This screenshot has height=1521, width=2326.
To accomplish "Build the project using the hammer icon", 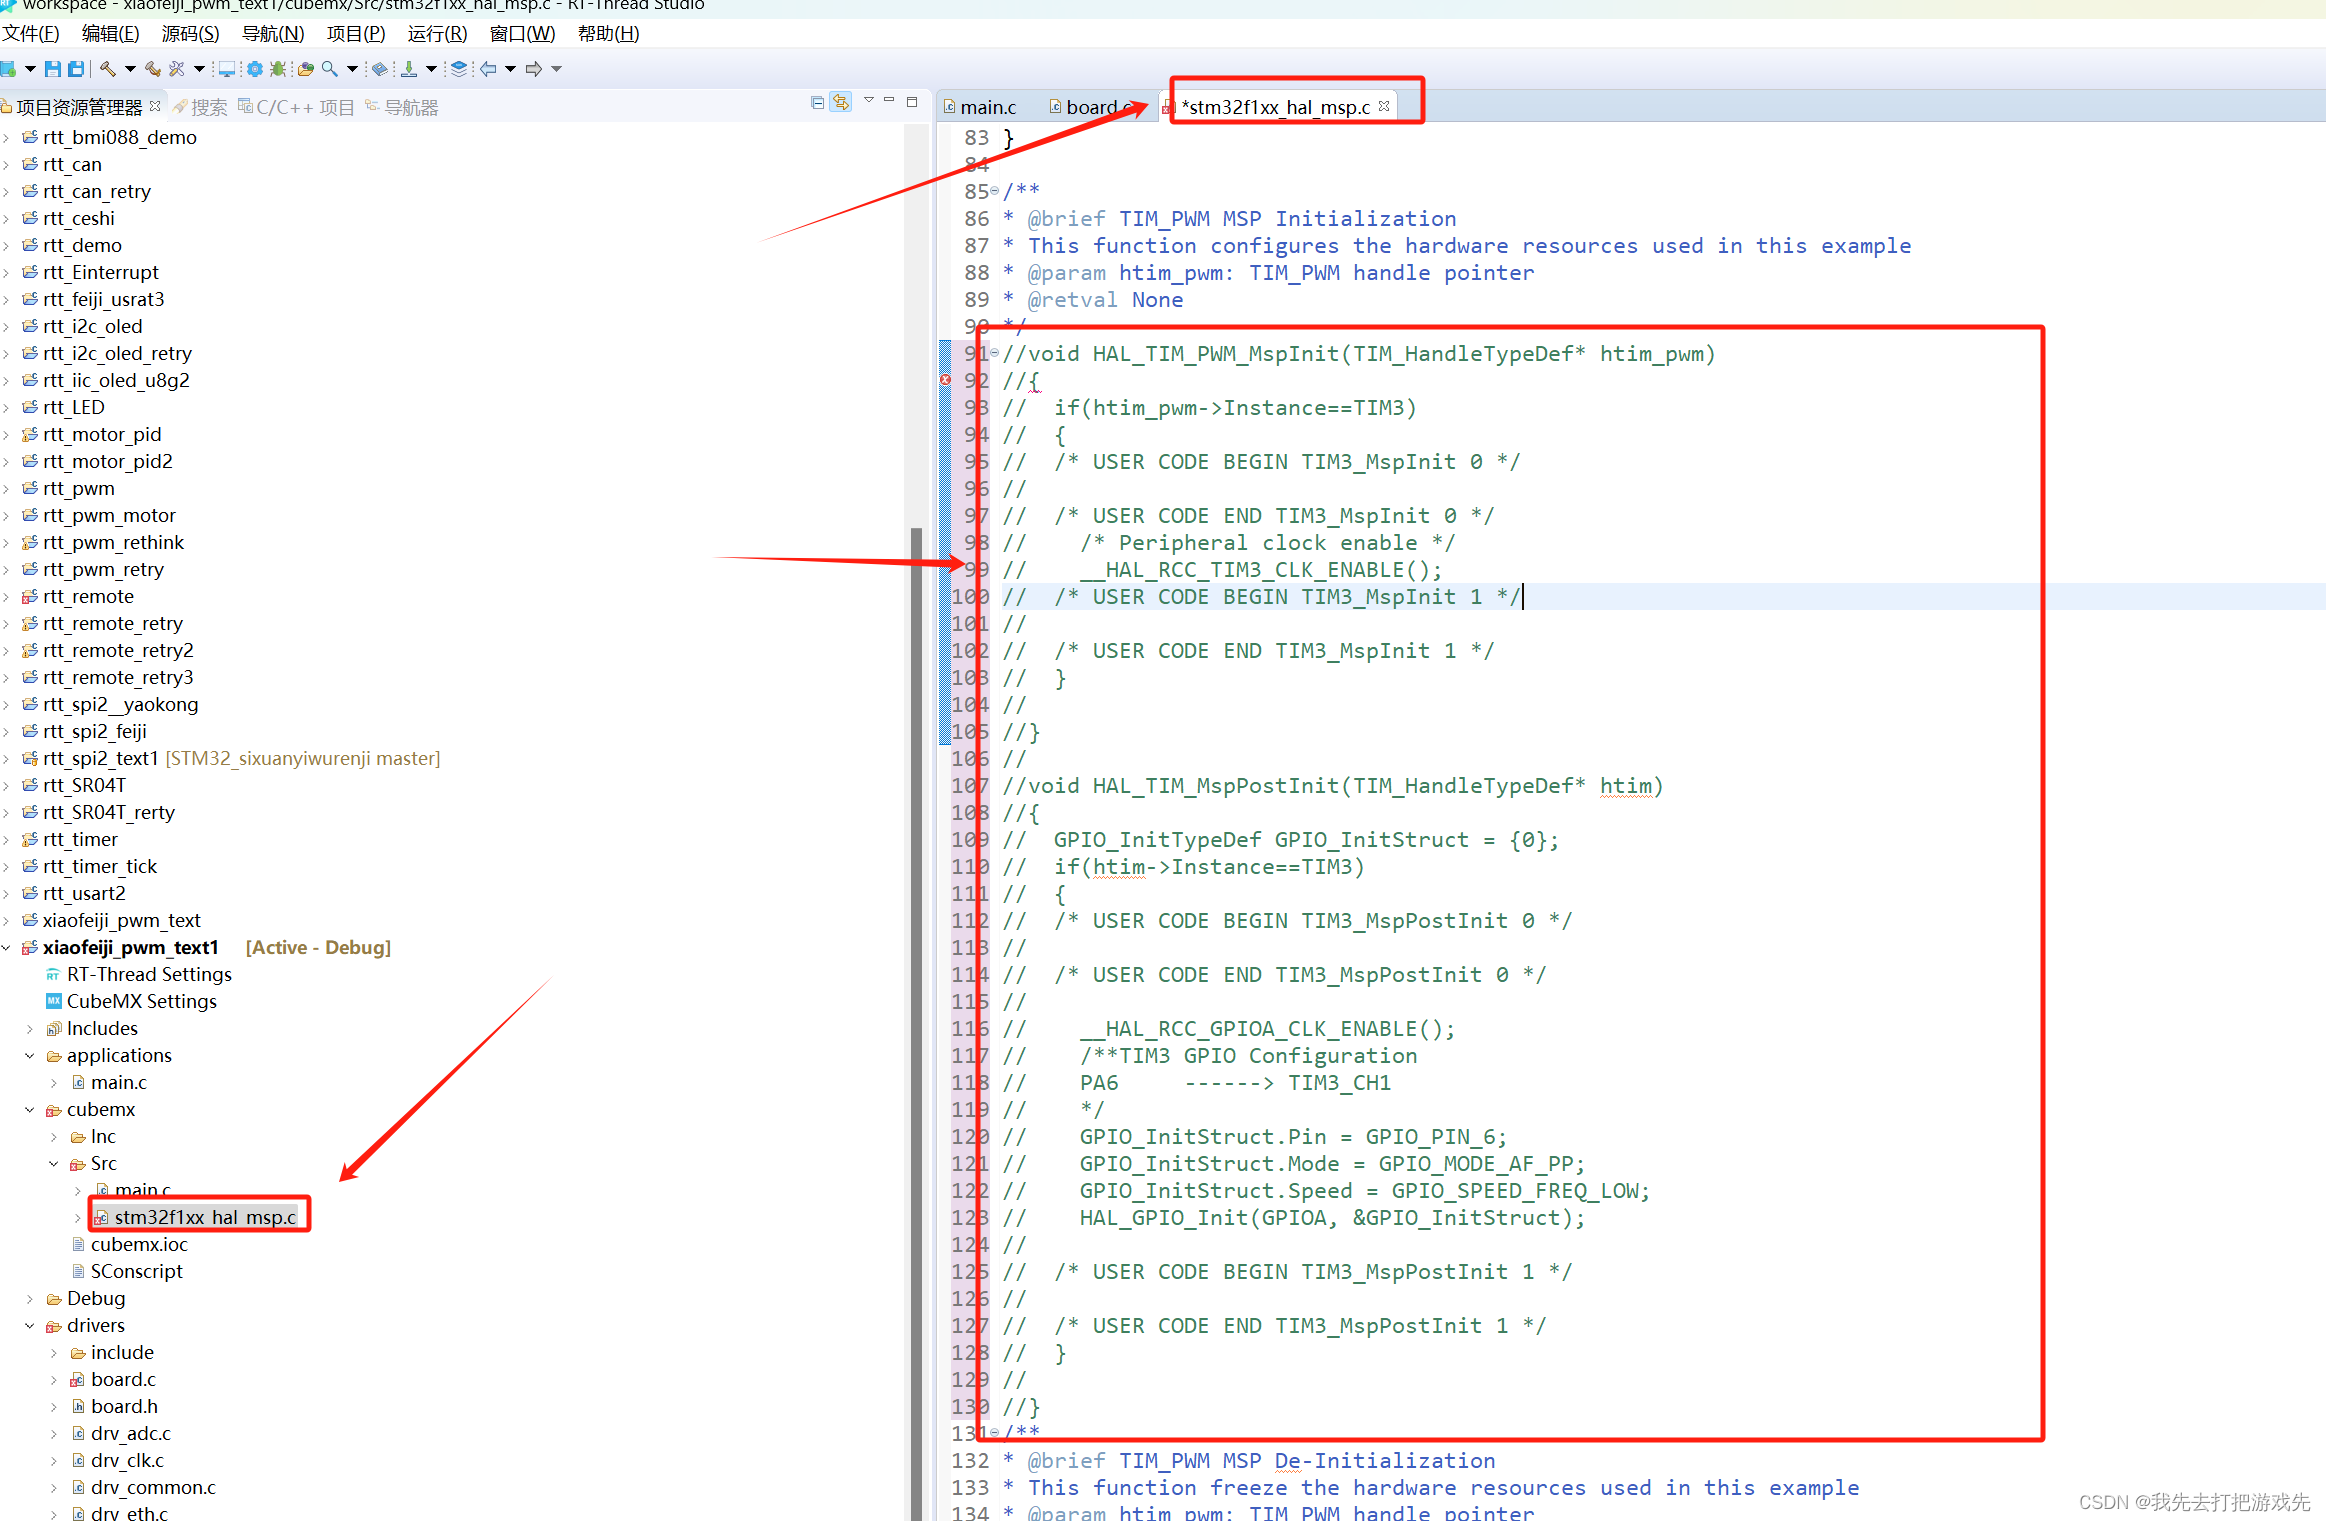I will pos(110,68).
